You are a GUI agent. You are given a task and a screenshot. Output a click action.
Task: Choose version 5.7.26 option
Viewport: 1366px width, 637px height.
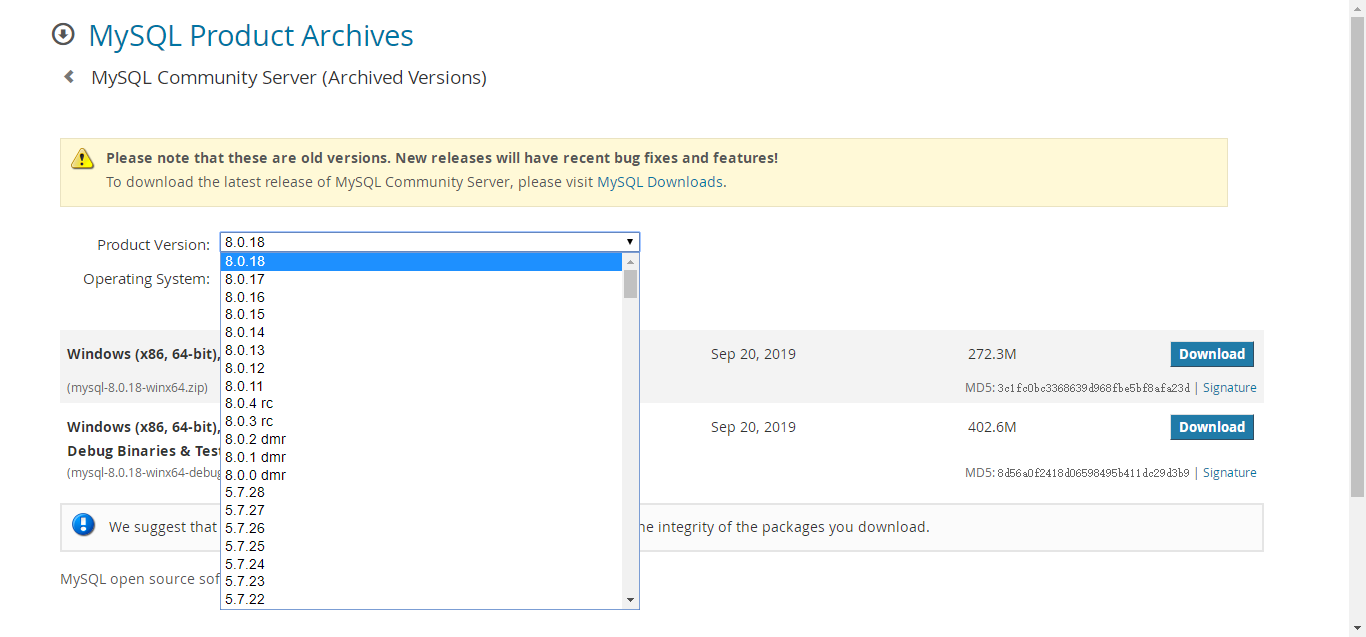[x=421, y=529]
